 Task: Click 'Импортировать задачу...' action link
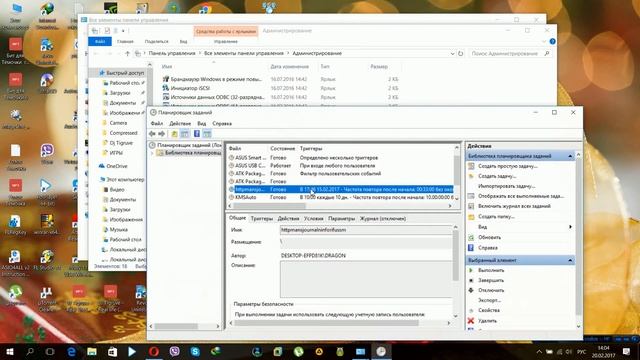[x=506, y=186]
